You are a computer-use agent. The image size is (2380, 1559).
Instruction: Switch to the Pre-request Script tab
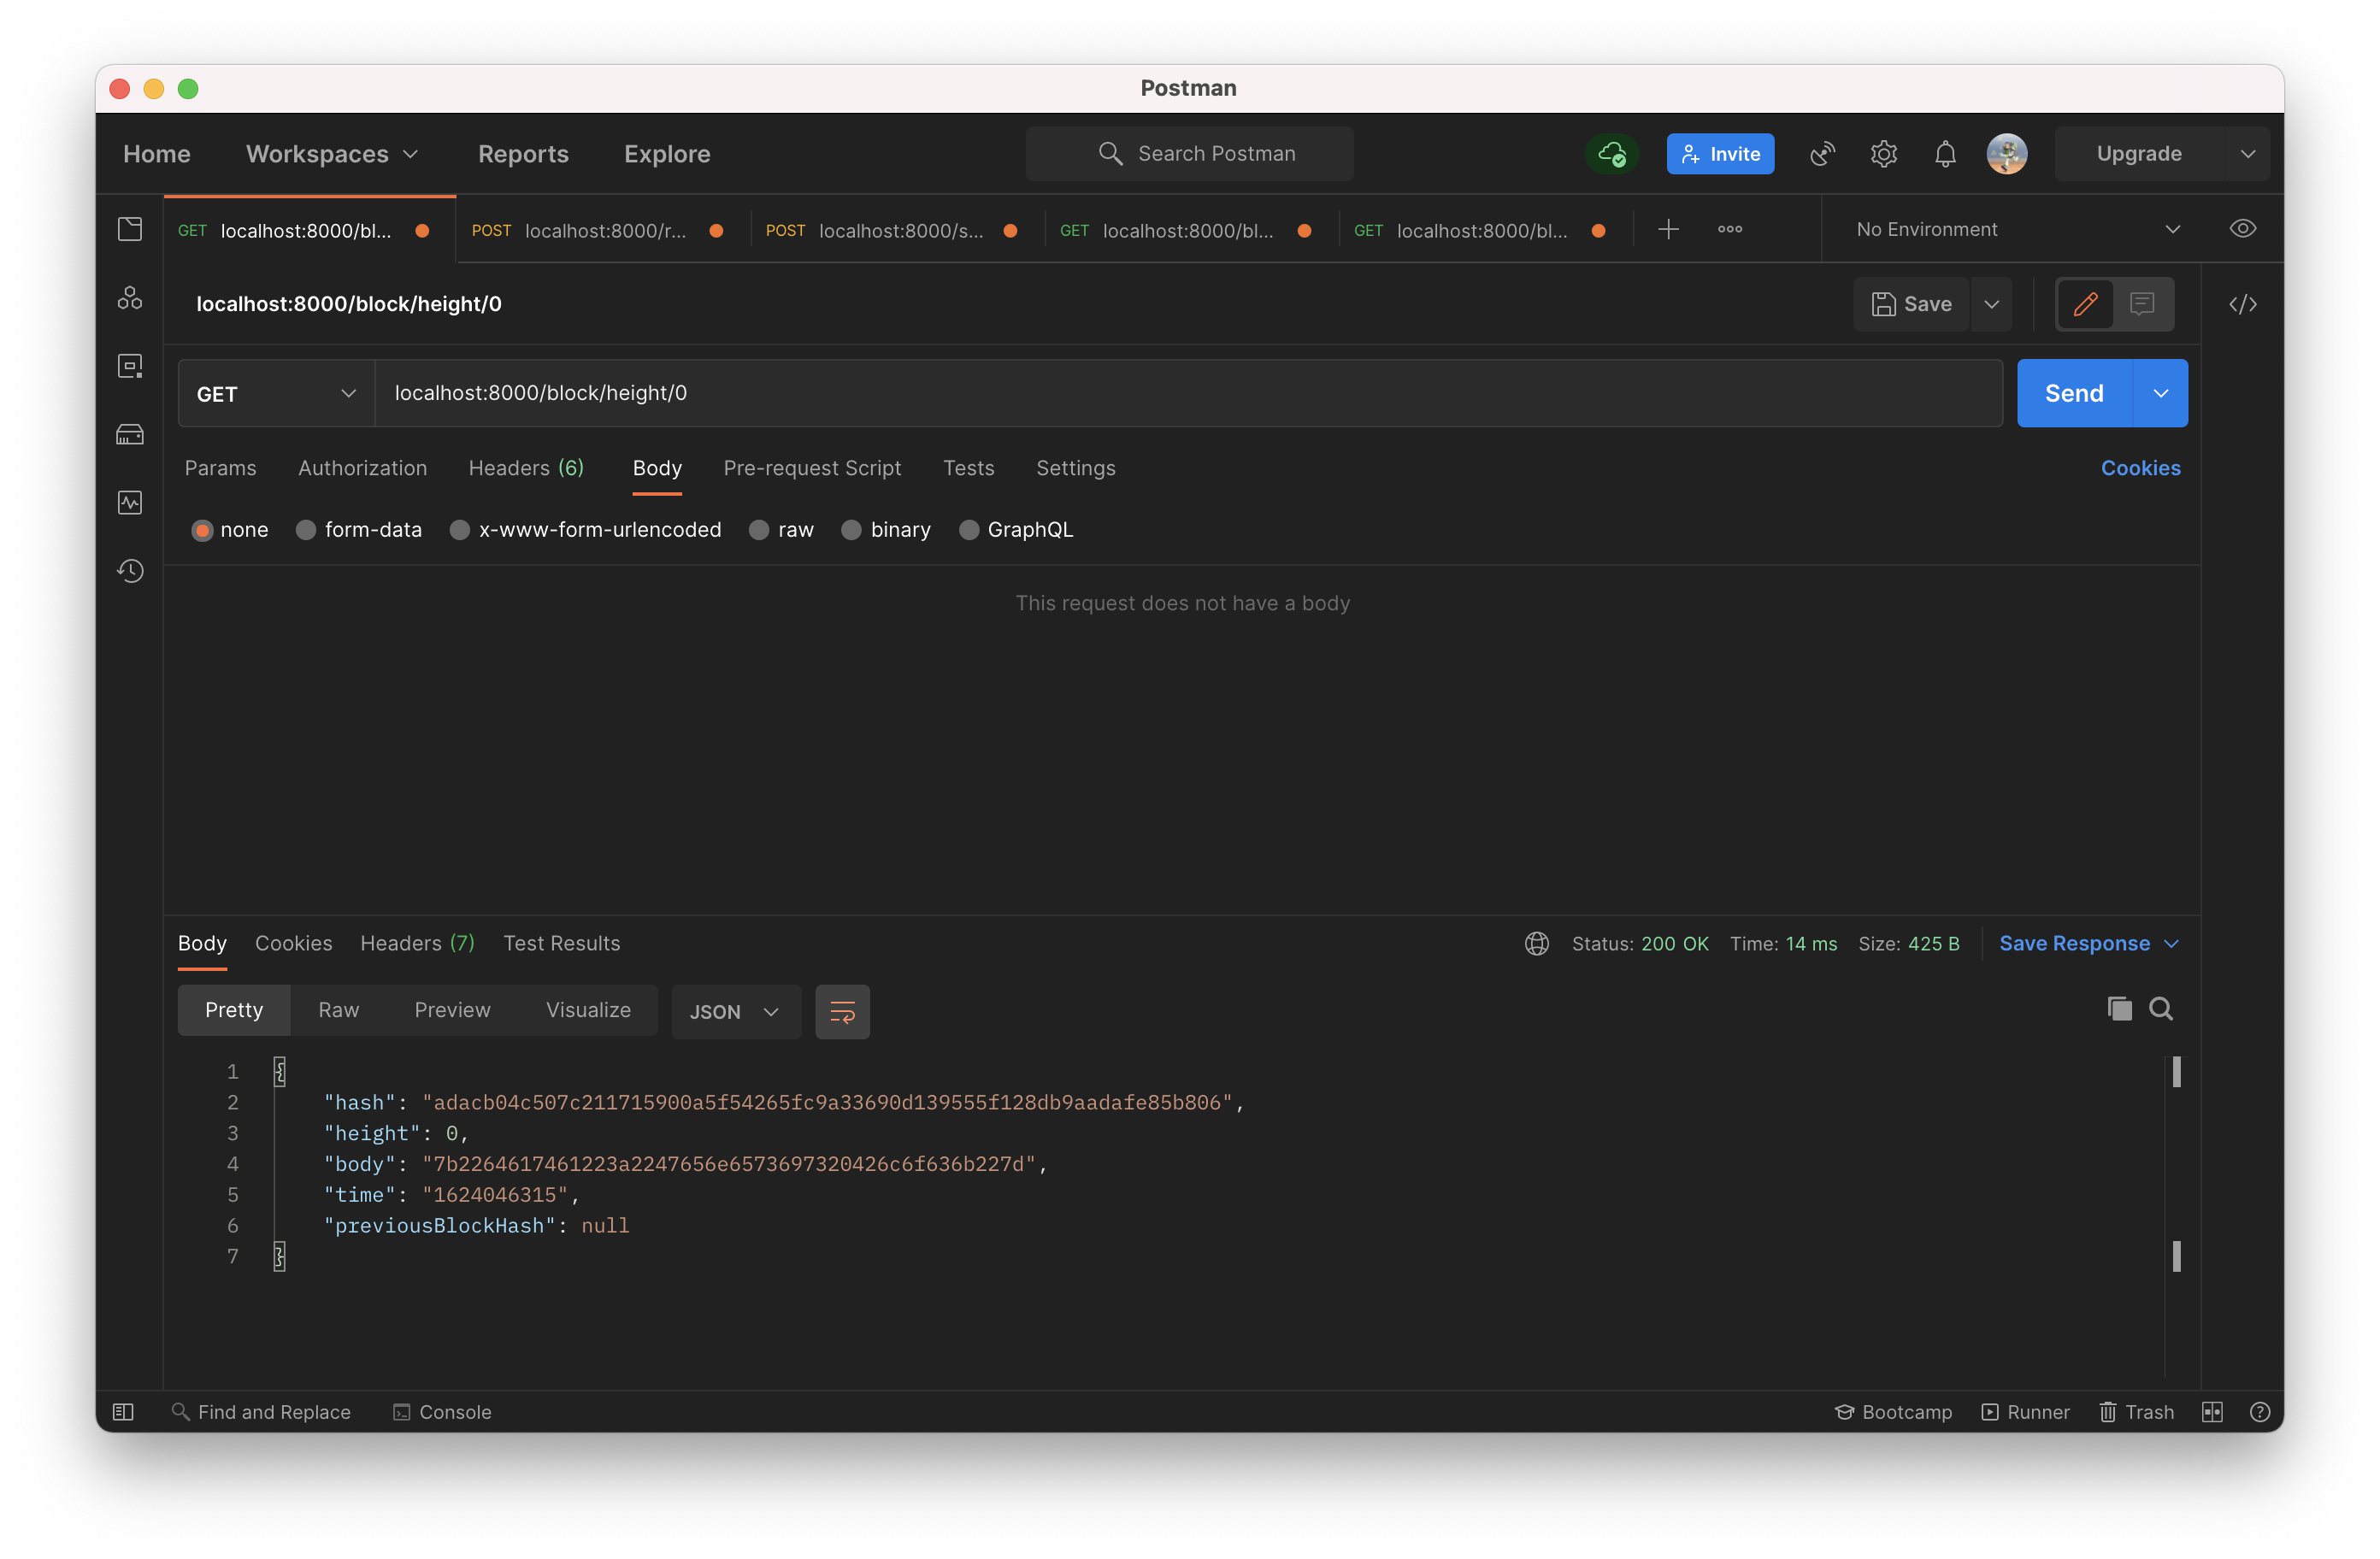pyautogui.click(x=812, y=467)
